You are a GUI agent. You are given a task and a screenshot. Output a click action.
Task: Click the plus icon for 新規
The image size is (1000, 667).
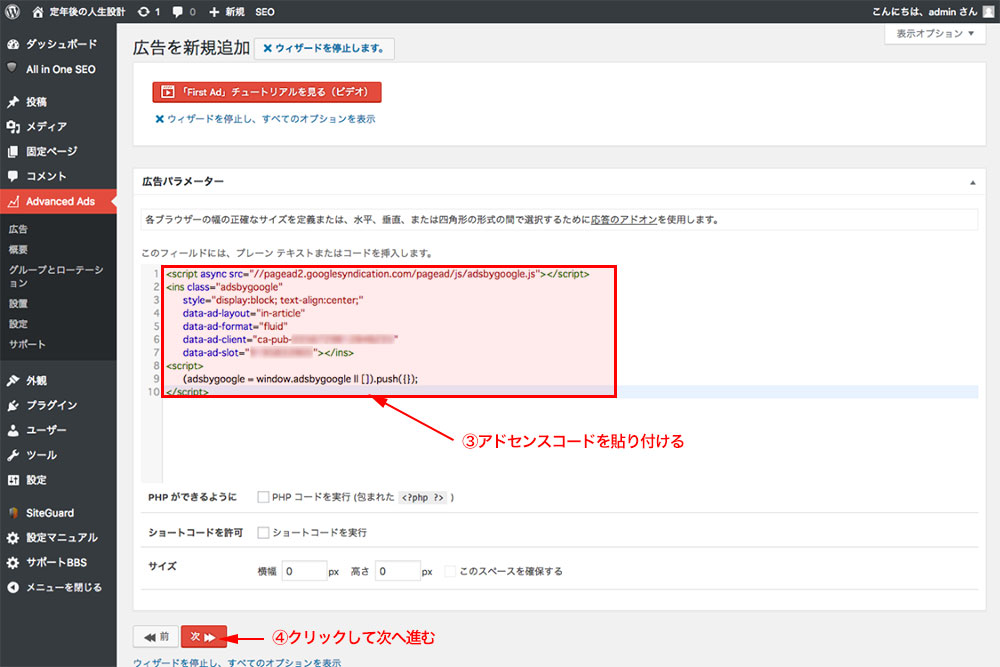tap(214, 12)
